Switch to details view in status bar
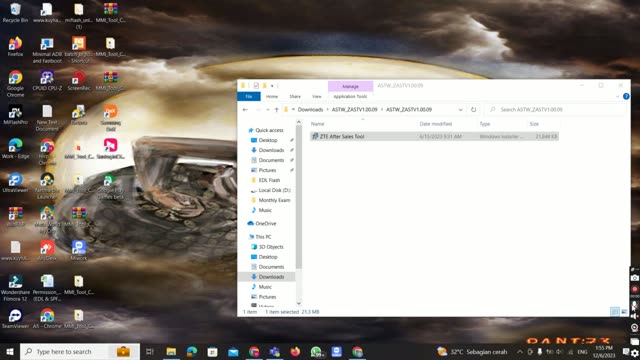 click(615, 311)
